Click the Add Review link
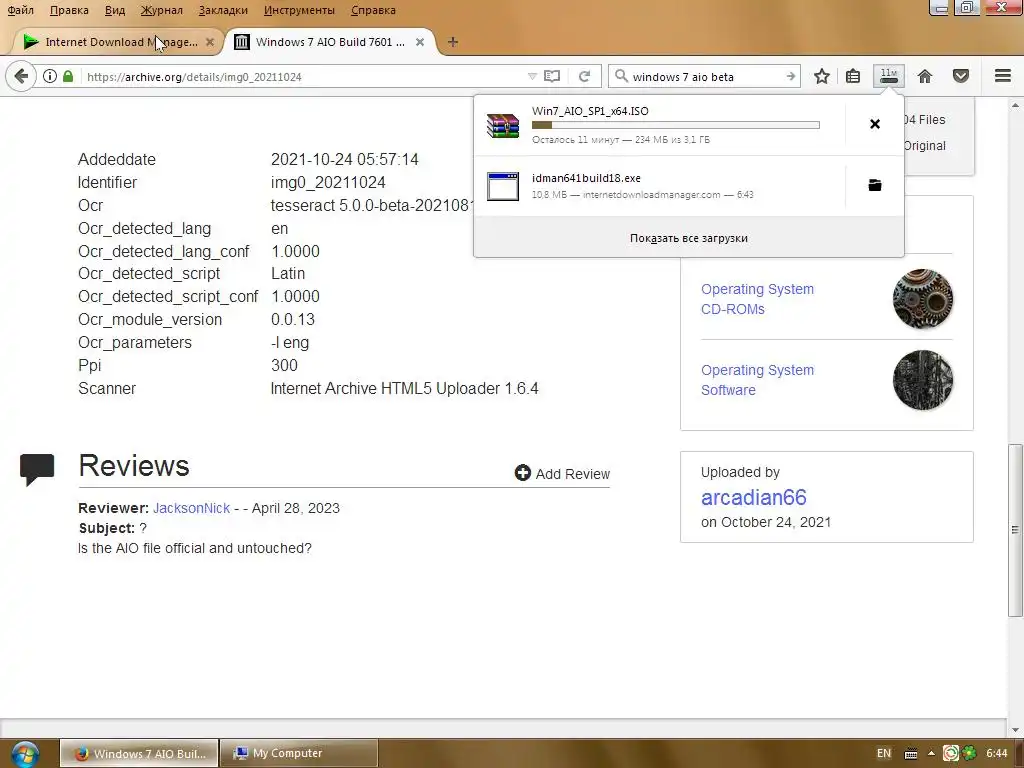 coord(562,473)
